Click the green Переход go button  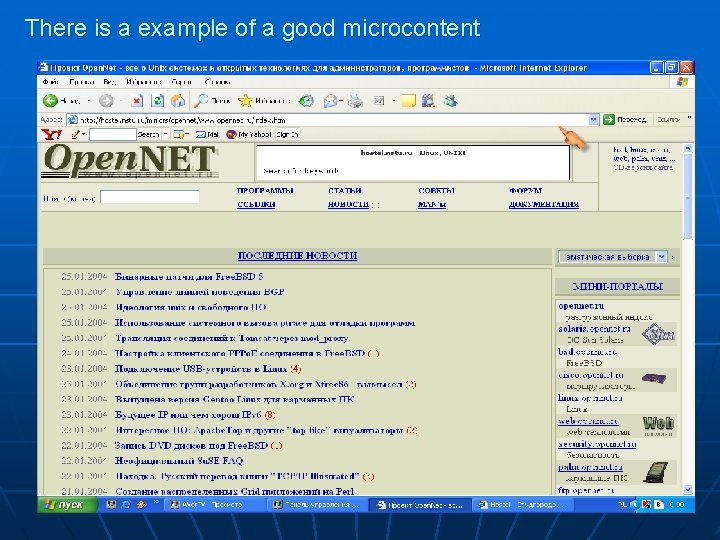pos(625,119)
